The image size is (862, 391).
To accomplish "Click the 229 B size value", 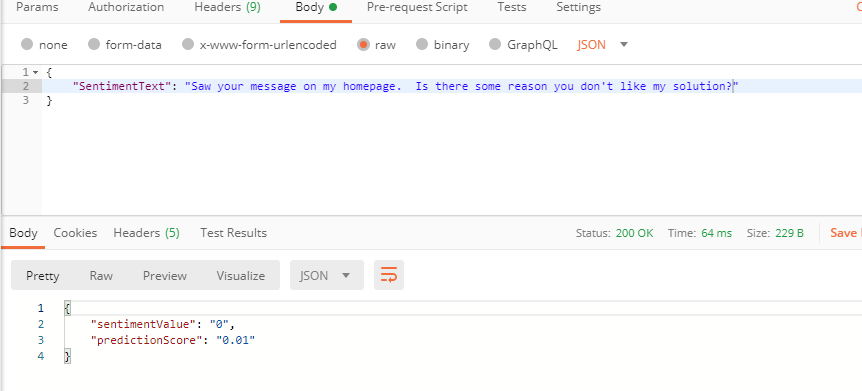I will point(789,233).
